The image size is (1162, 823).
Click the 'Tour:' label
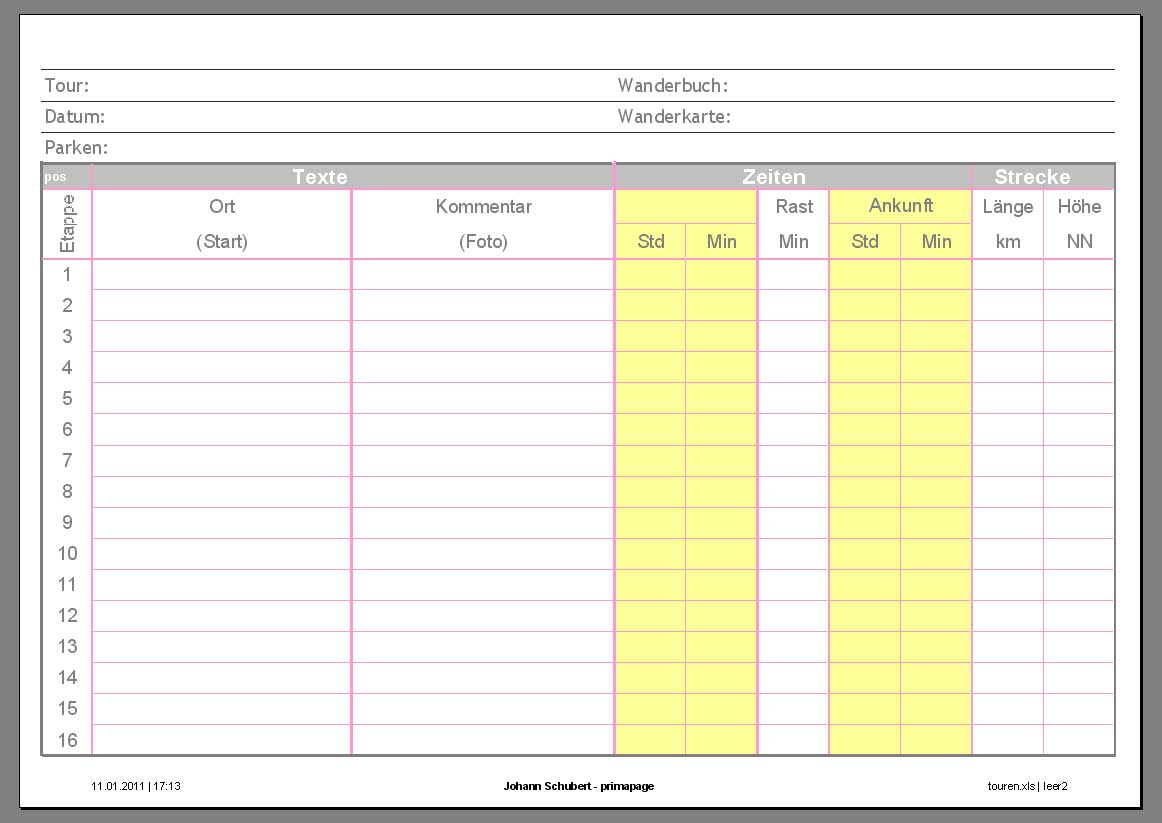click(x=67, y=85)
